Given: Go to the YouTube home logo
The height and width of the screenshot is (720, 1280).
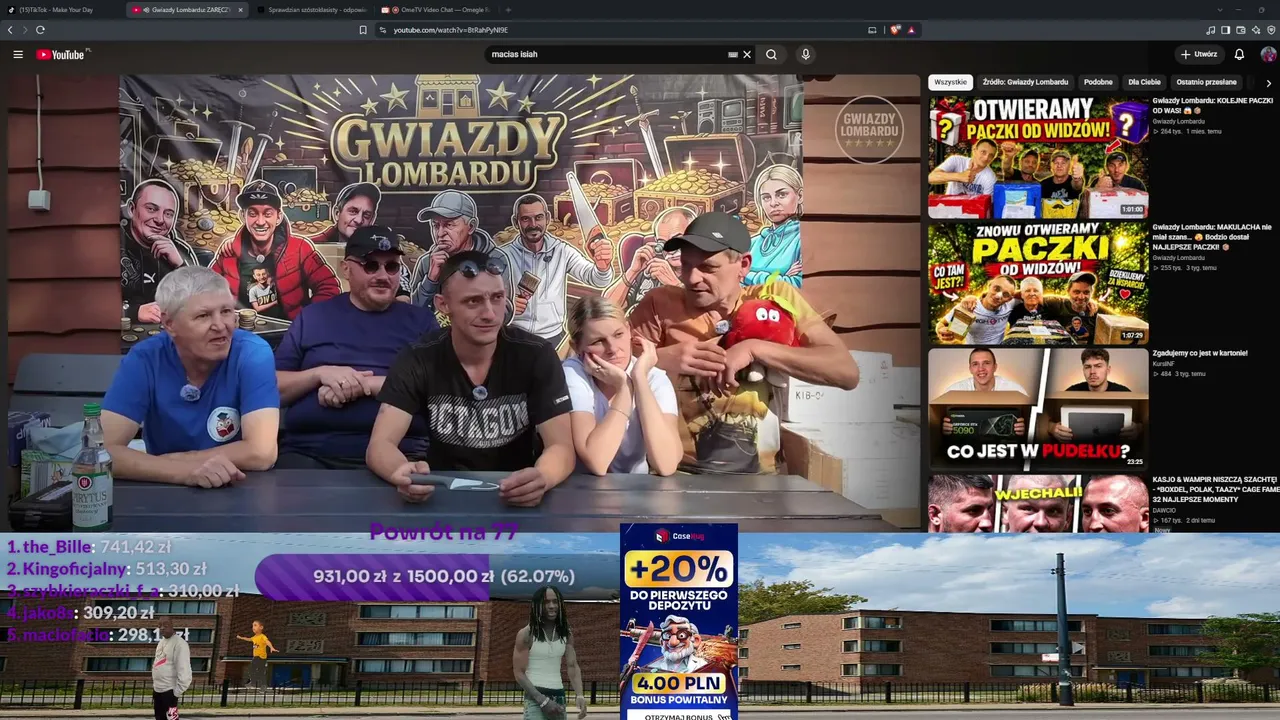Looking at the screenshot, I should click(x=62, y=54).
